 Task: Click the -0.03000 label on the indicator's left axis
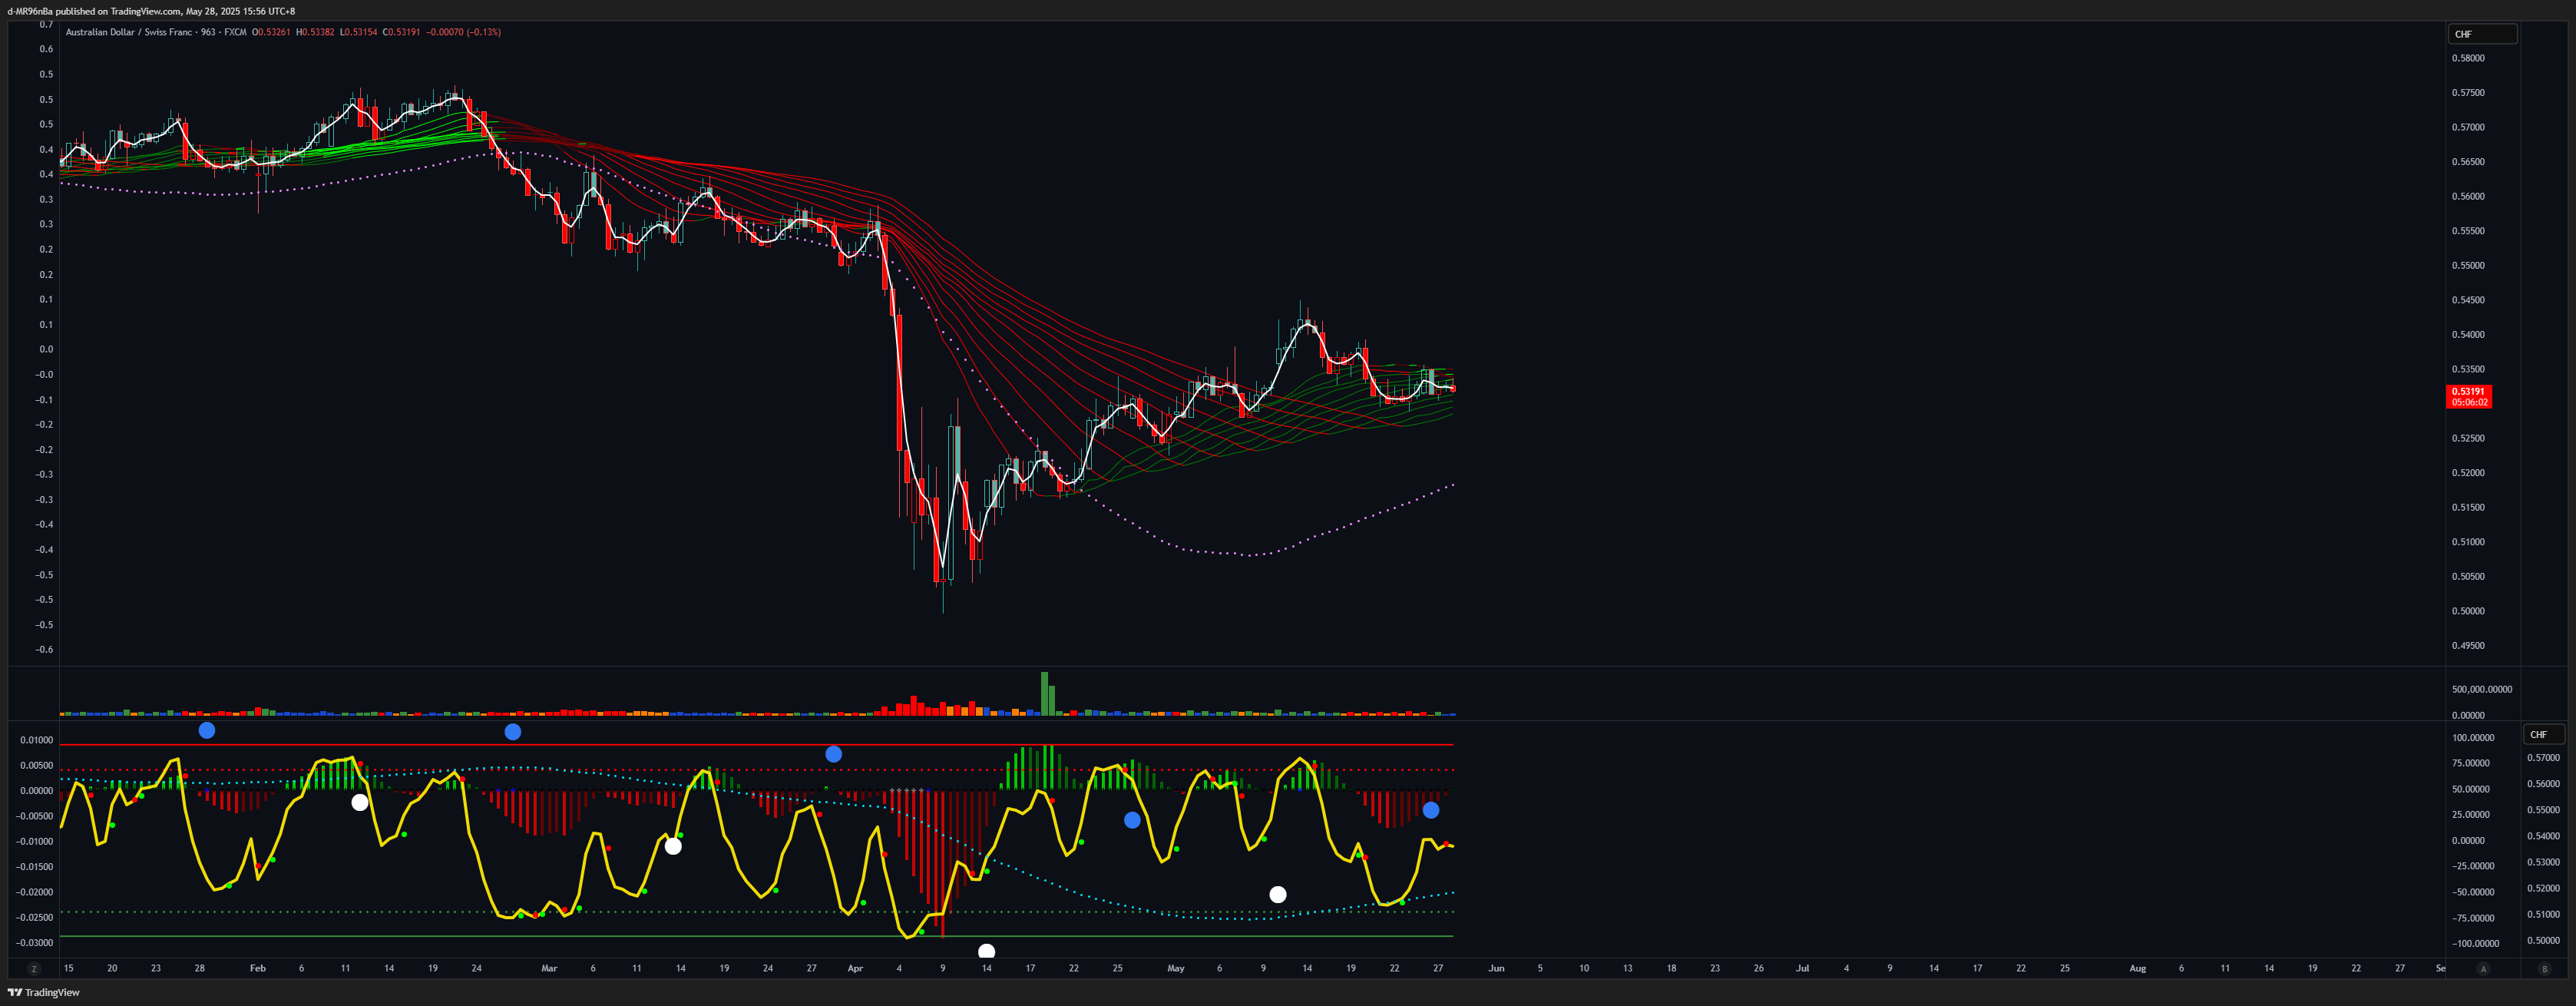[35, 942]
